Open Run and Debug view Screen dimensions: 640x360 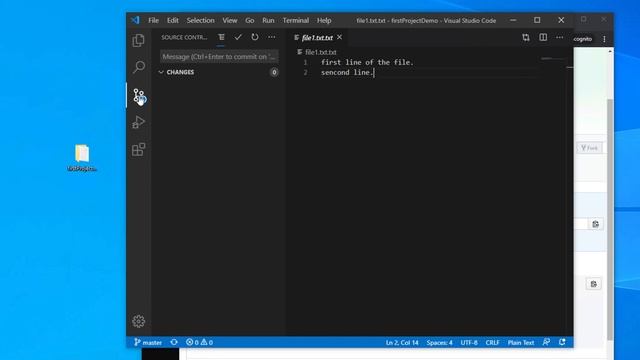click(138, 122)
